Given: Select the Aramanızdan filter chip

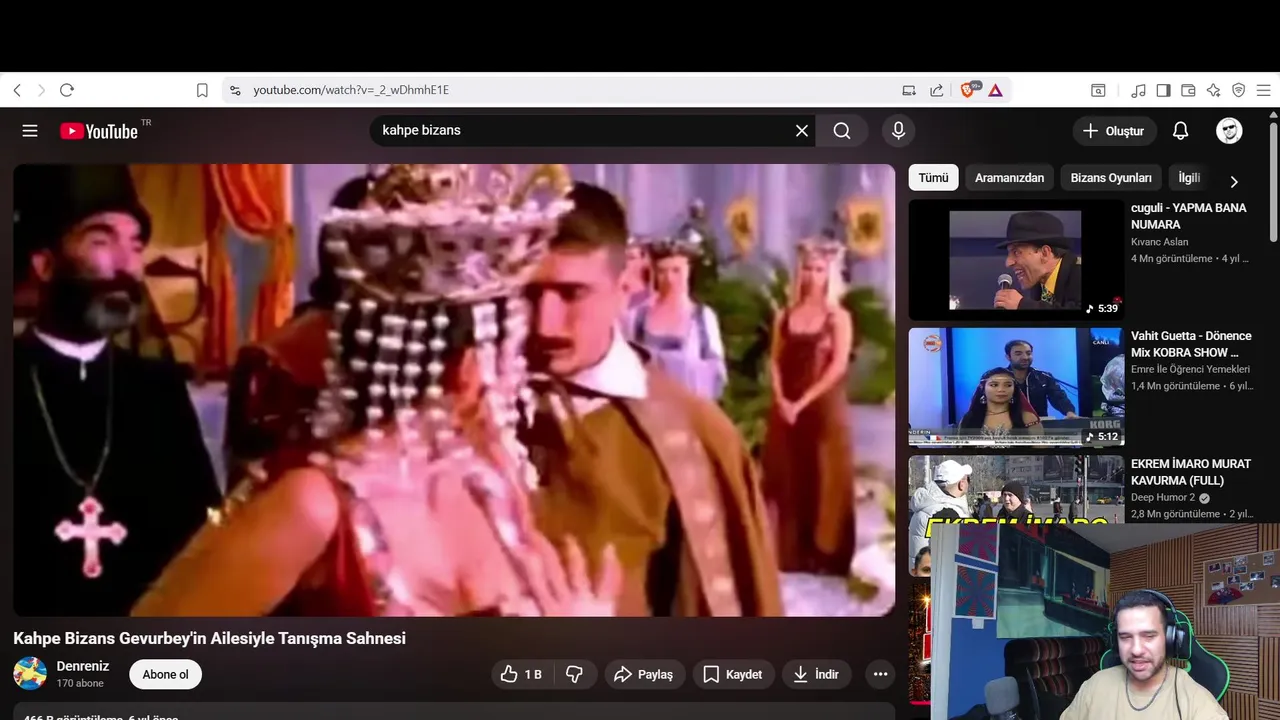Looking at the screenshot, I should click(x=1009, y=178).
